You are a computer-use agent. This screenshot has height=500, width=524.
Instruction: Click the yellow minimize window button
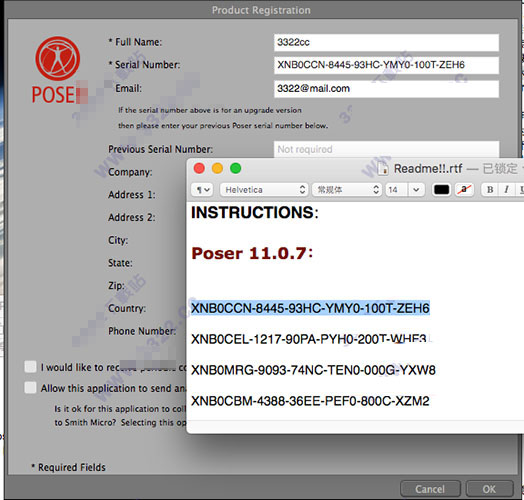[x=218, y=168]
